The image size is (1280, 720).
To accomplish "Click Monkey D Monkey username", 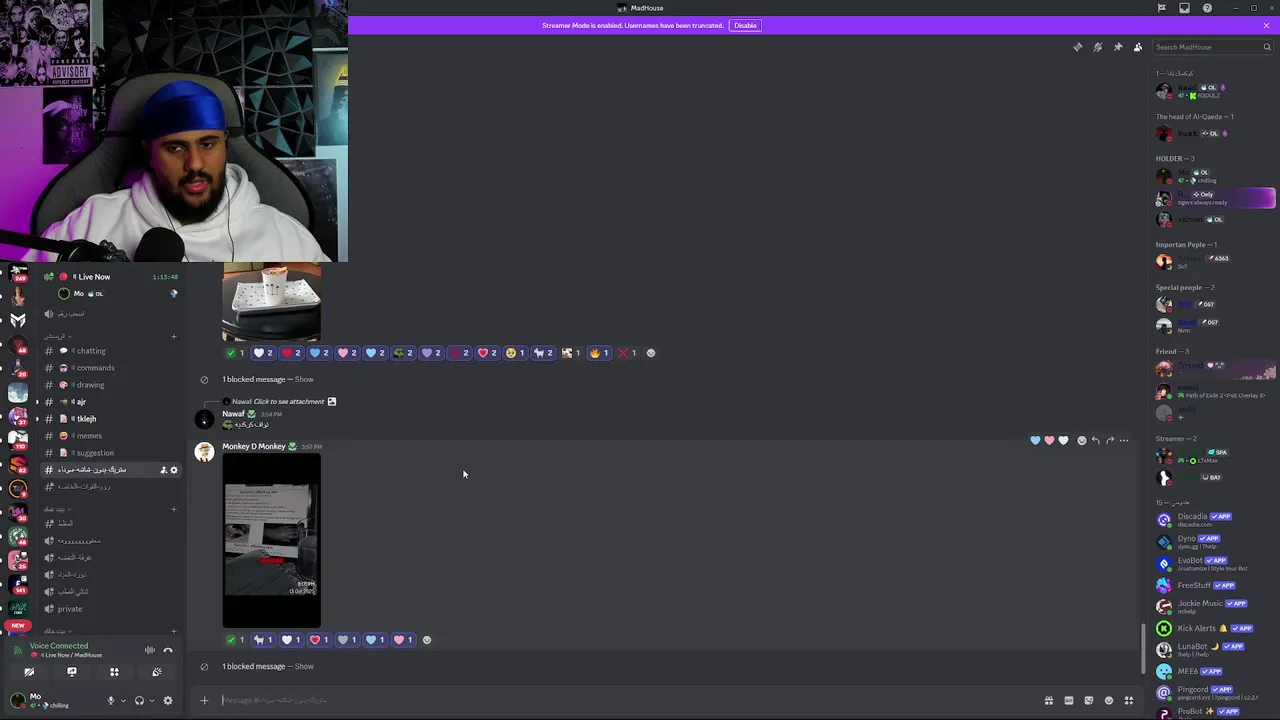I will (x=254, y=446).
